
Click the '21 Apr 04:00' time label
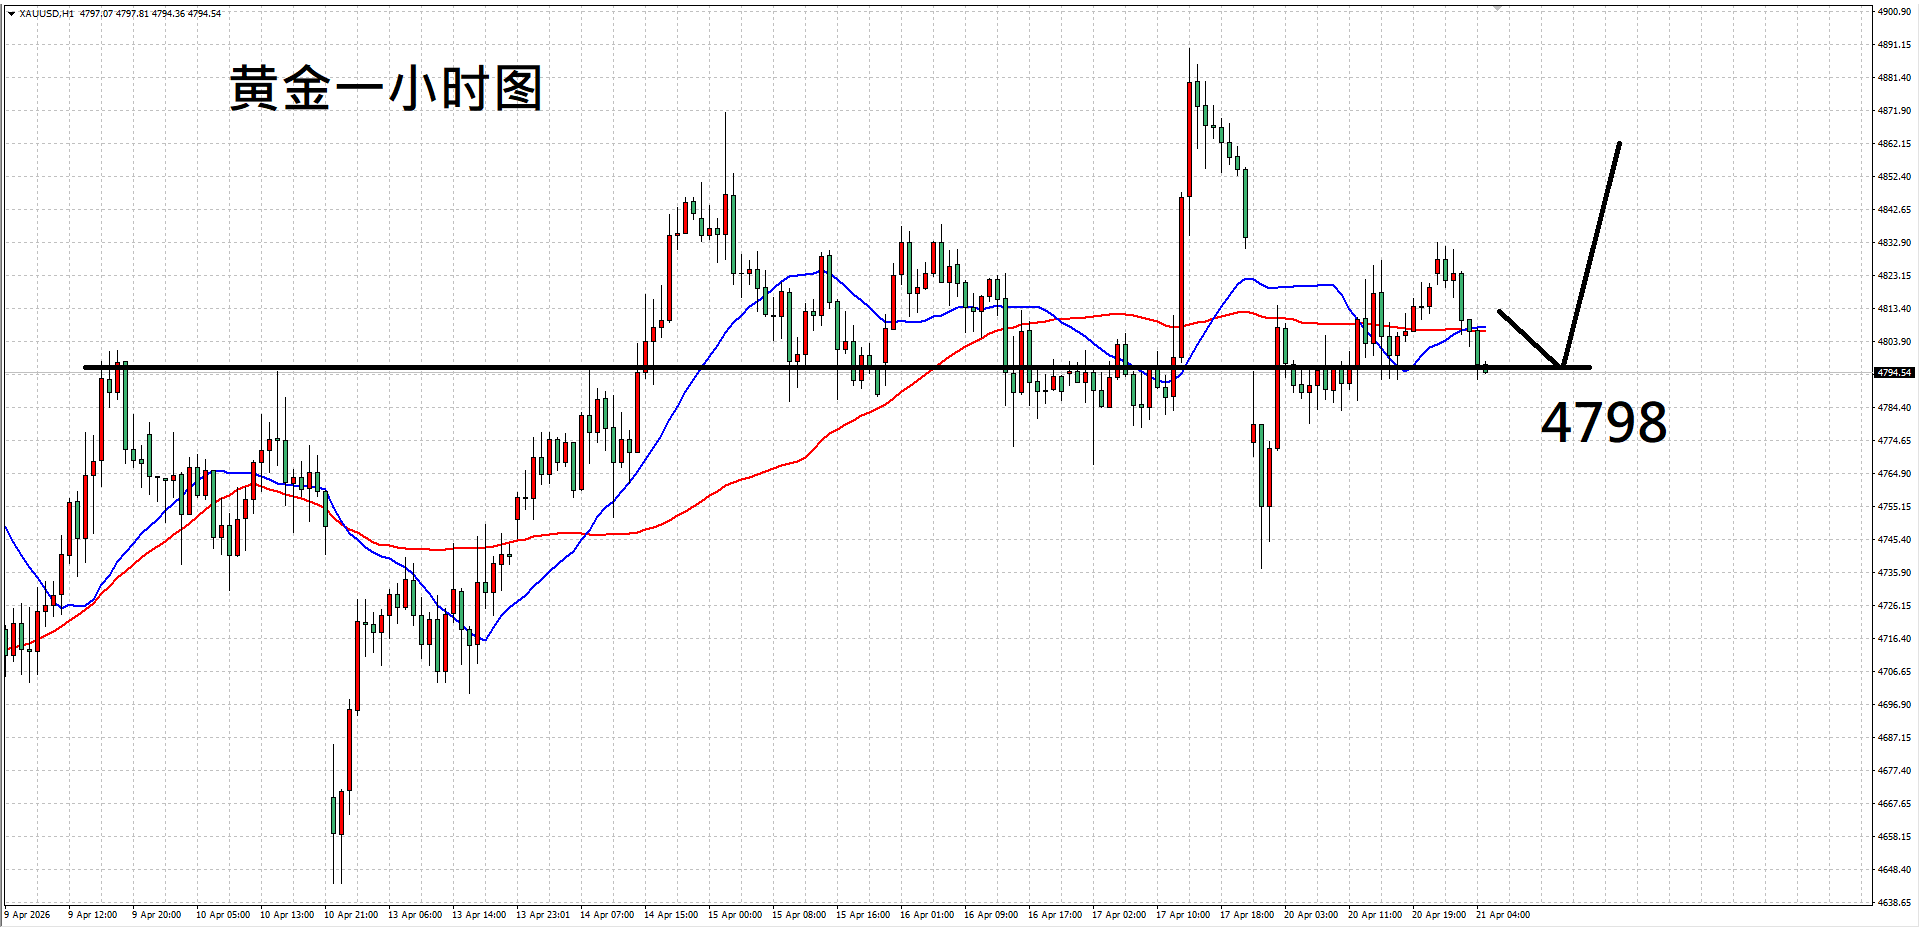(1503, 915)
